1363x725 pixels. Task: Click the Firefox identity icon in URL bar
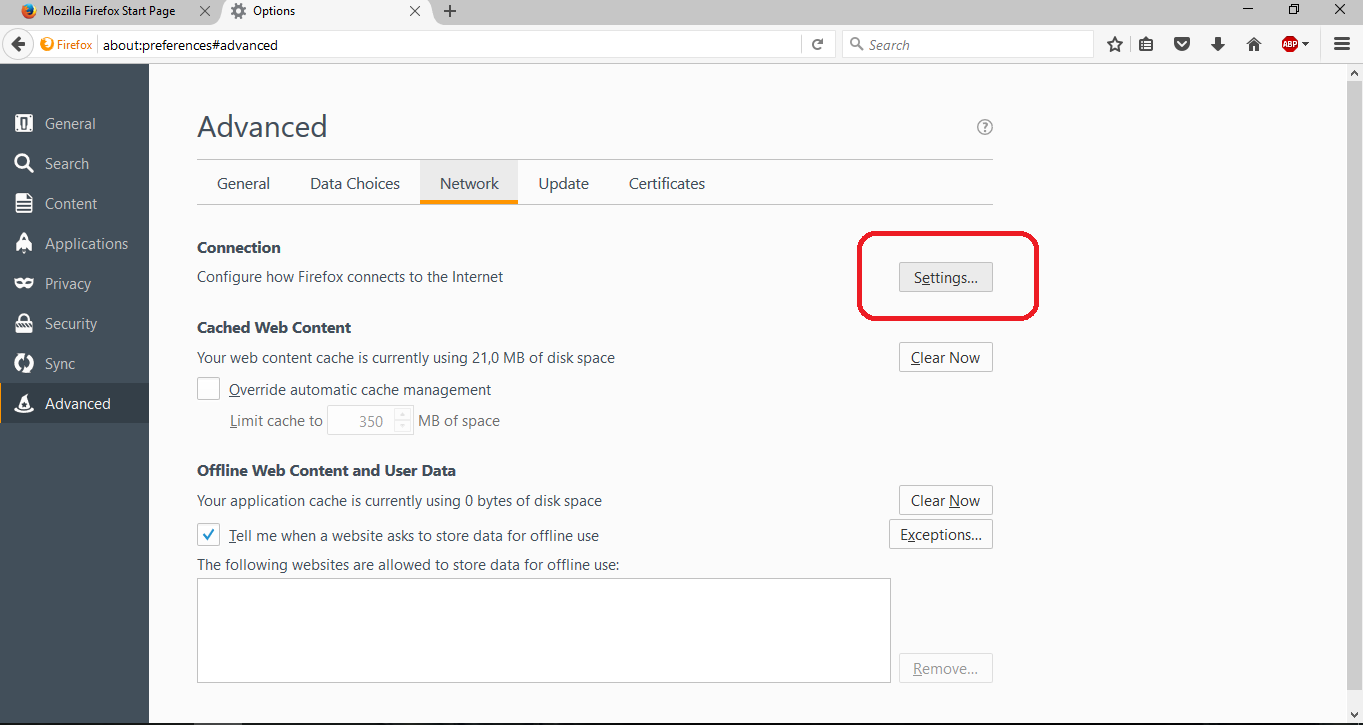[x=66, y=45]
